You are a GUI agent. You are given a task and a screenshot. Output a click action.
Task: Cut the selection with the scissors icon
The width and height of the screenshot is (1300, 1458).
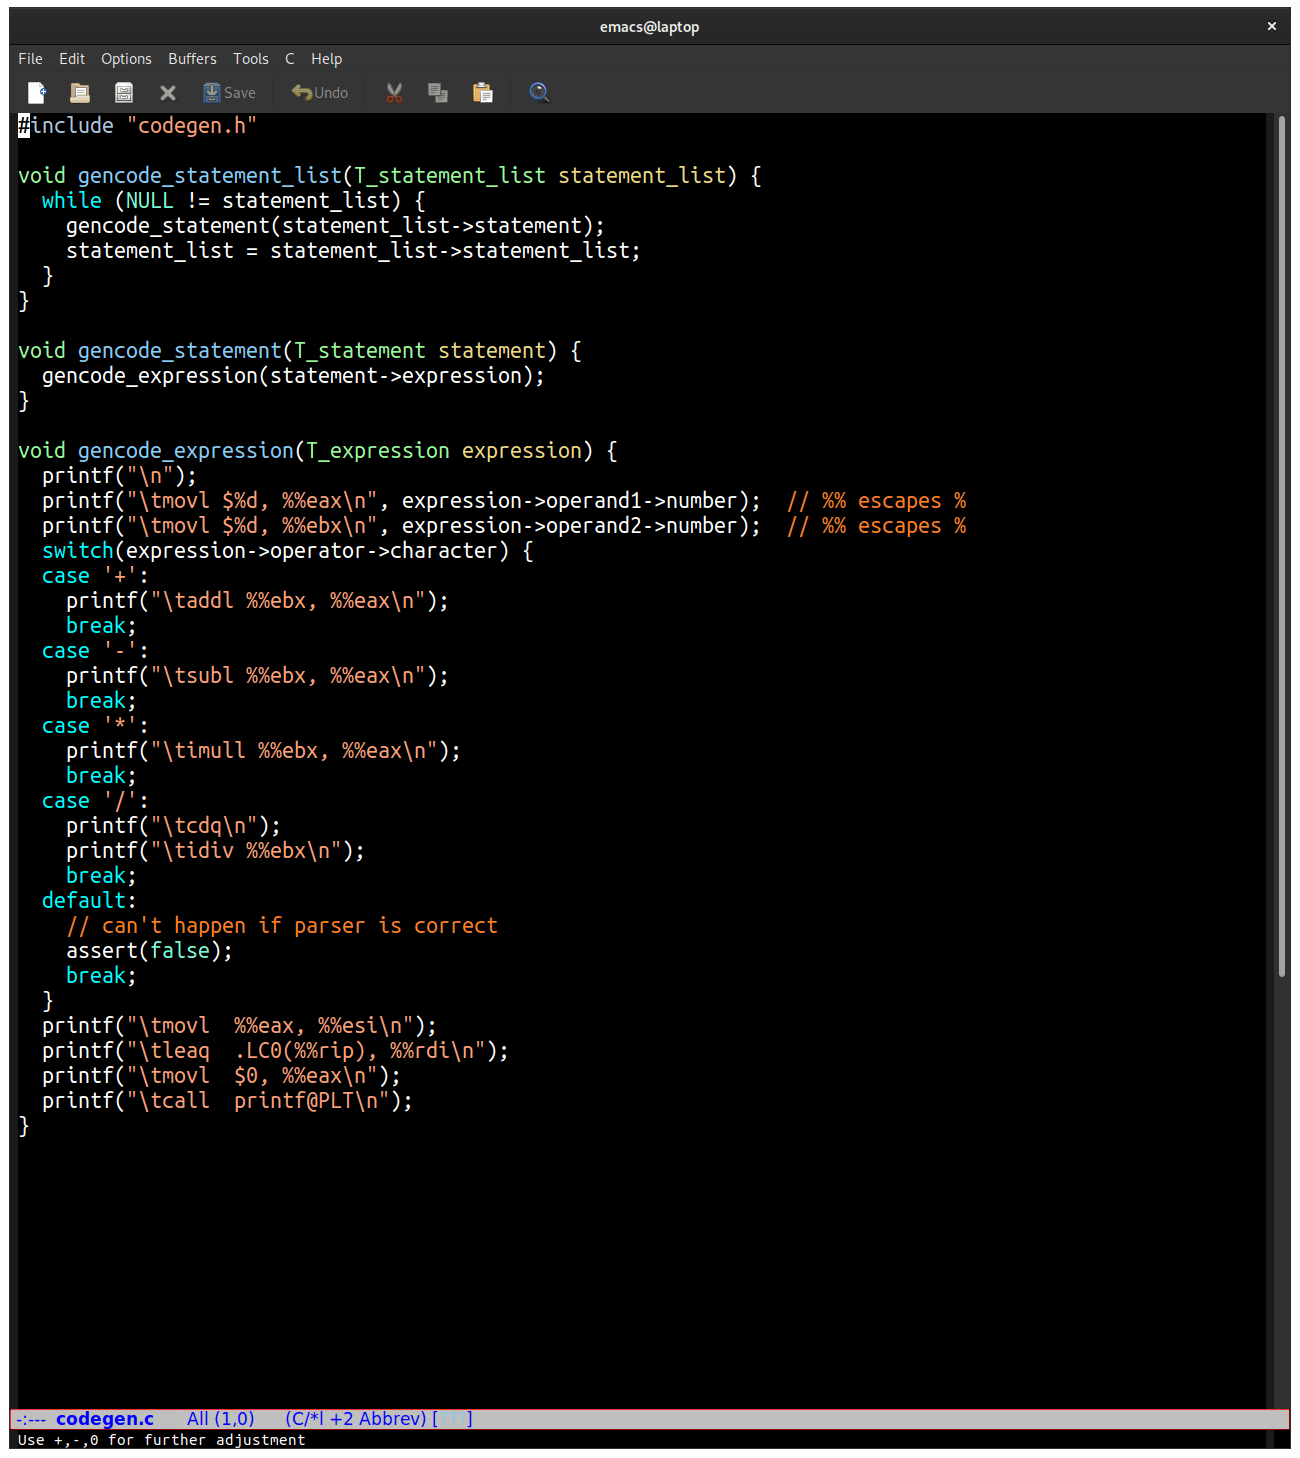(x=393, y=92)
